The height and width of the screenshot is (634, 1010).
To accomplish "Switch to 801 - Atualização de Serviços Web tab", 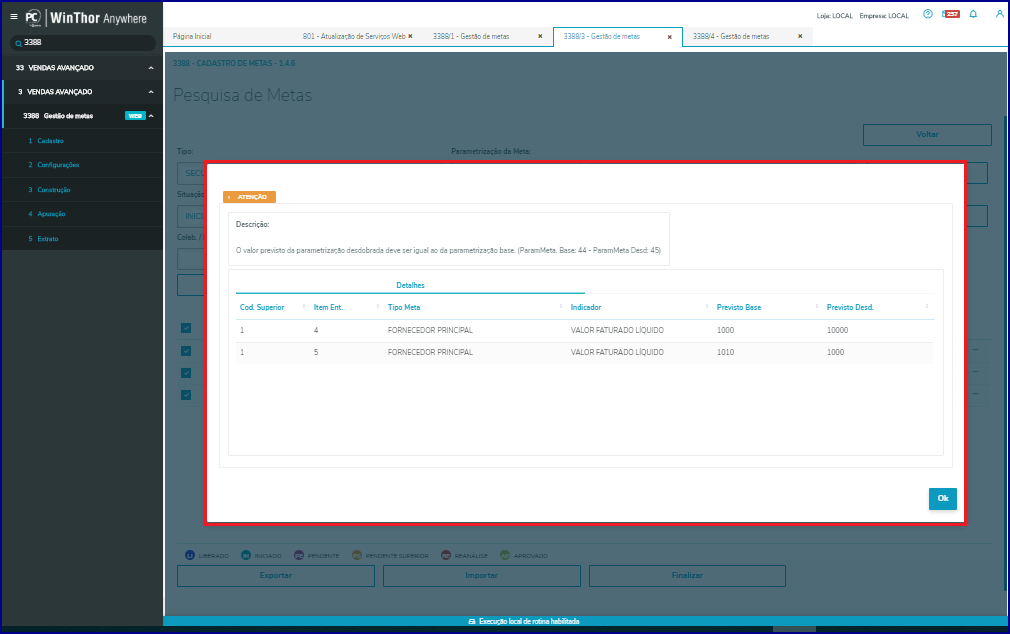I will pos(354,37).
